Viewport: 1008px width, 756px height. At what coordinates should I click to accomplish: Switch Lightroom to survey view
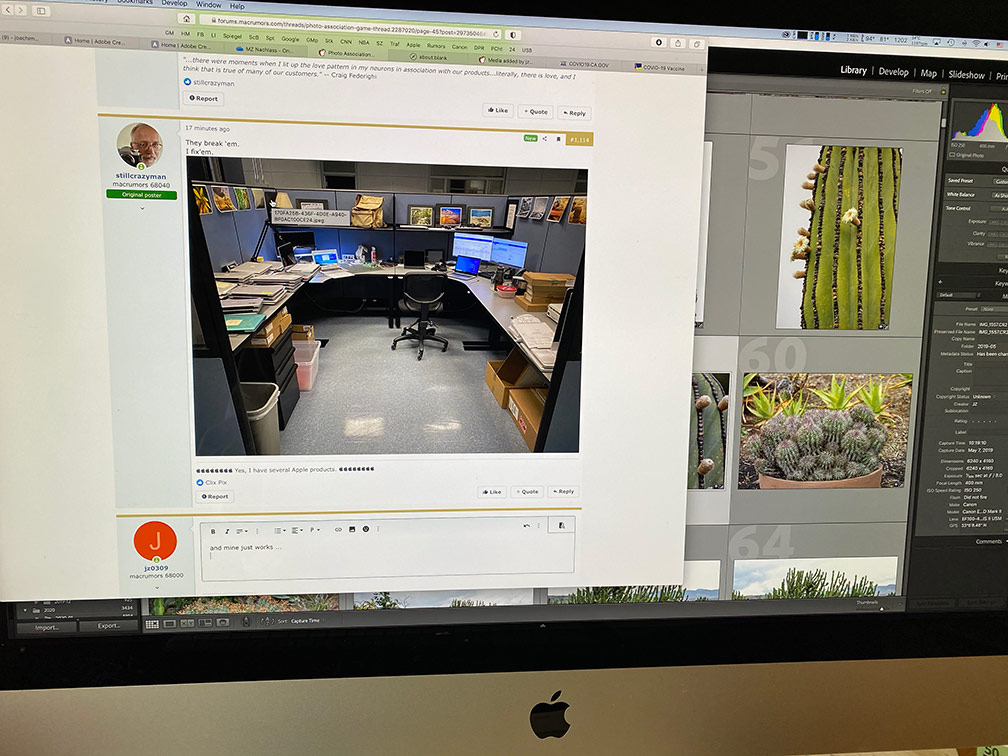[205, 623]
